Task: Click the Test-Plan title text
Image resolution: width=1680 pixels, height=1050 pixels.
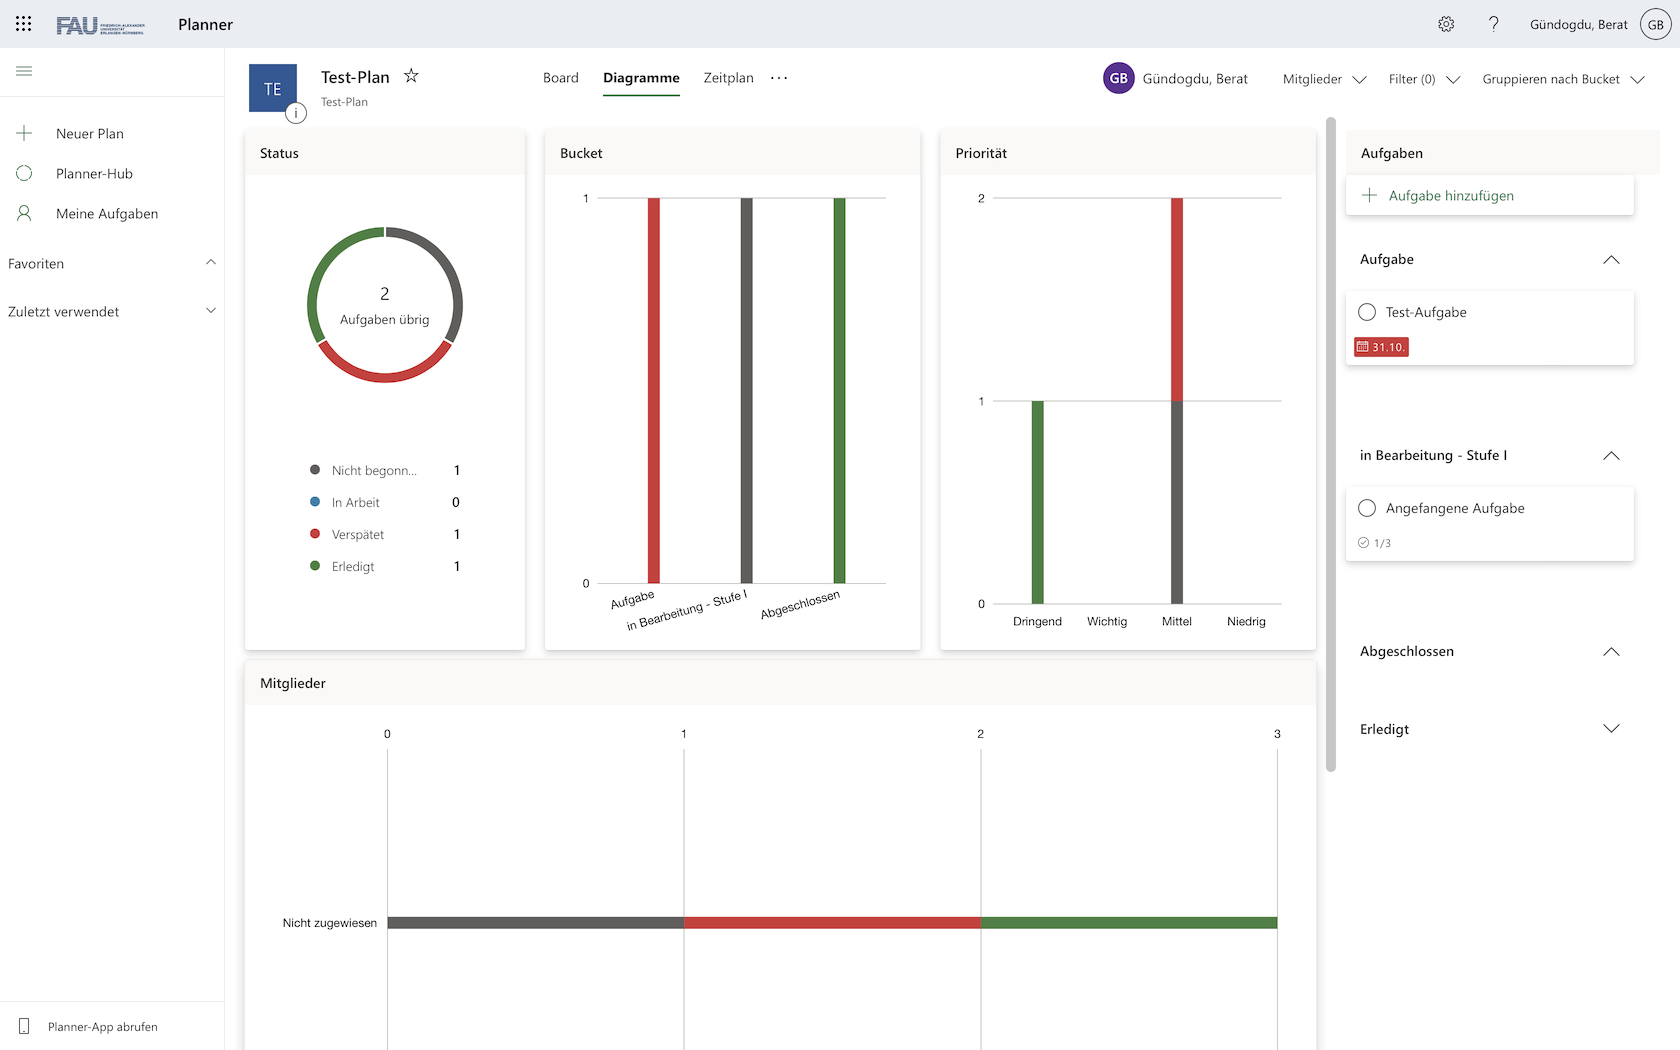Action: (355, 77)
